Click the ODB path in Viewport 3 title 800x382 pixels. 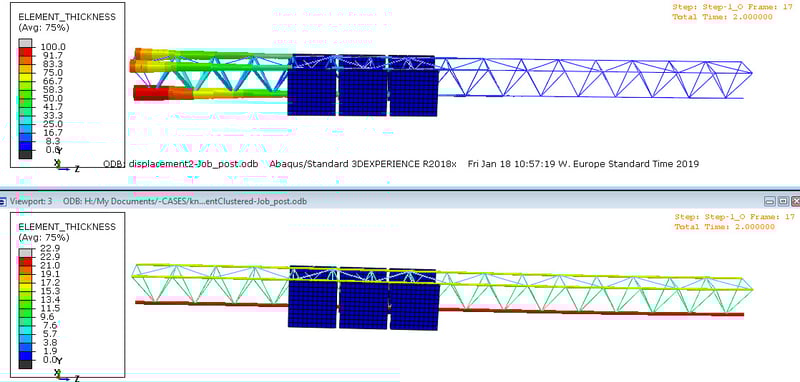[185, 201]
